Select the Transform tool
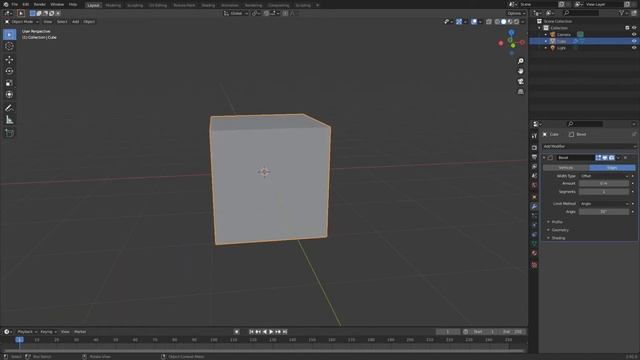This screenshot has width=640, height=360. coord(9,94)
